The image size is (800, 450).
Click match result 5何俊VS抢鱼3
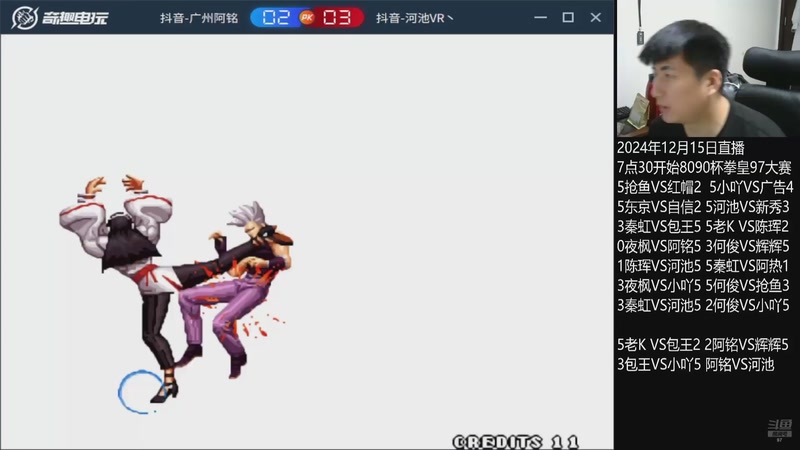tap(747, 286)
